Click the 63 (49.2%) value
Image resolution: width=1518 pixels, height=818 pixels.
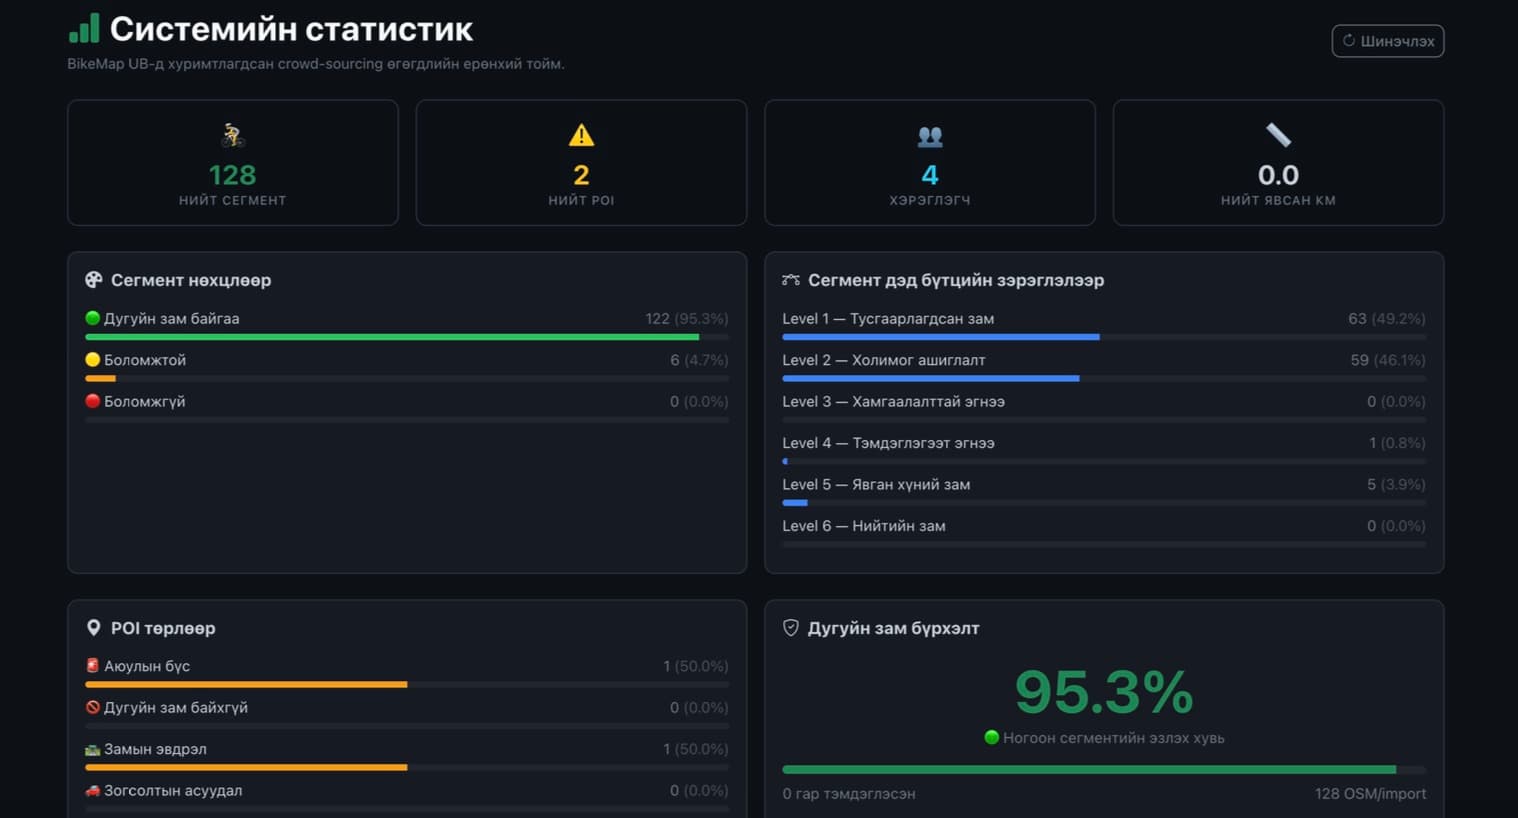[x=1387, y=319]
